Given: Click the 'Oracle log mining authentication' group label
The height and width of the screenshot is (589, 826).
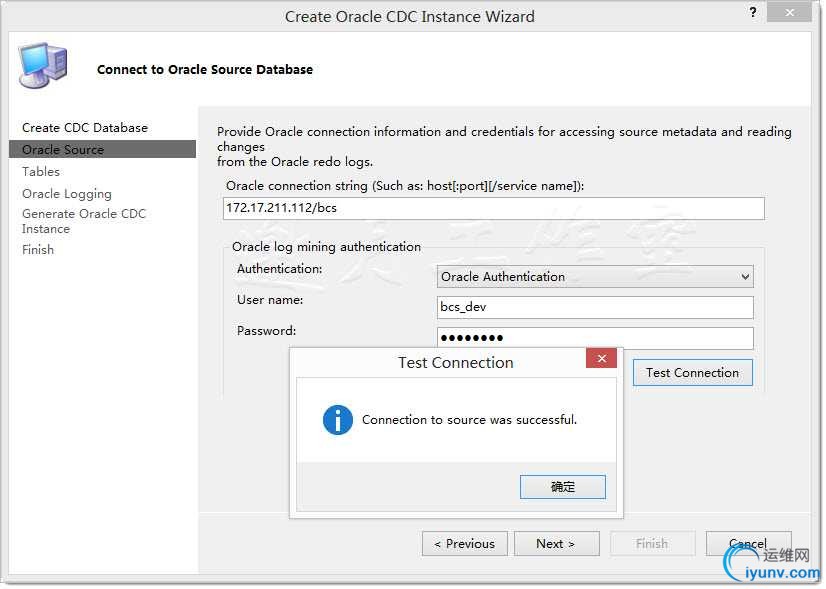Looking at the screenshot, I should pos(327,247).
